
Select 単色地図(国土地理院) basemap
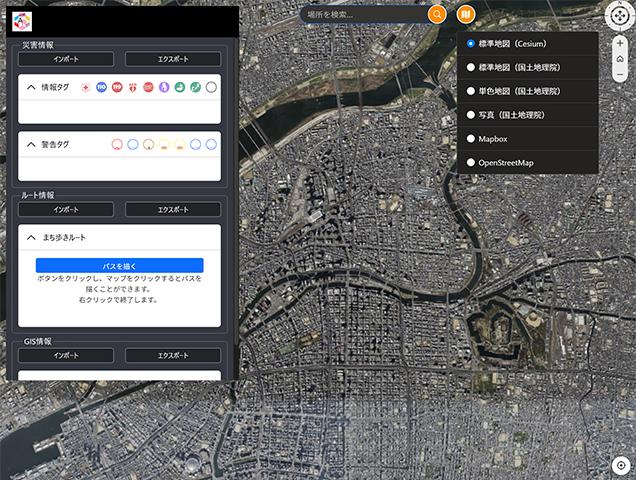528,91
